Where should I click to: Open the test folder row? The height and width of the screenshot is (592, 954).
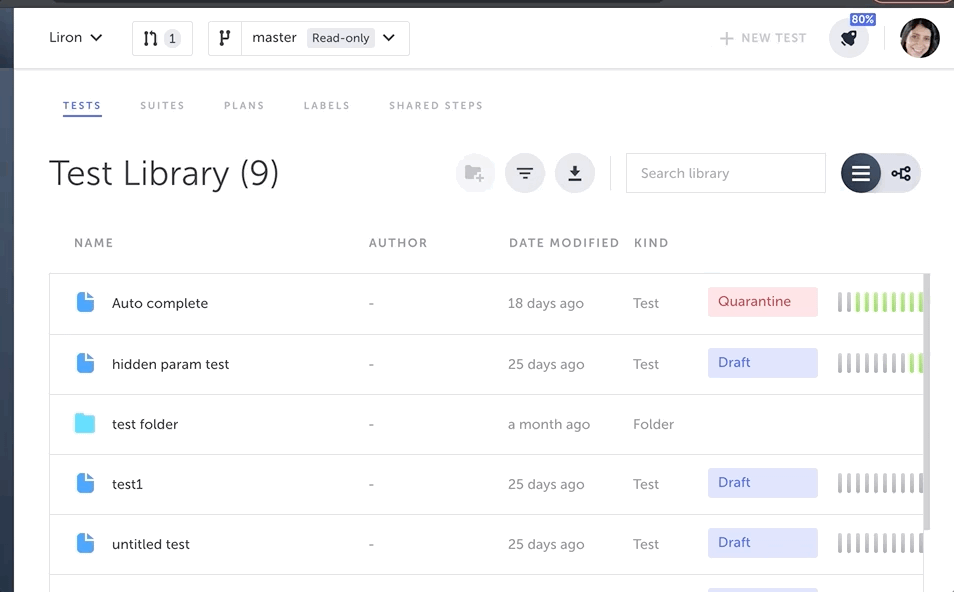486,424
